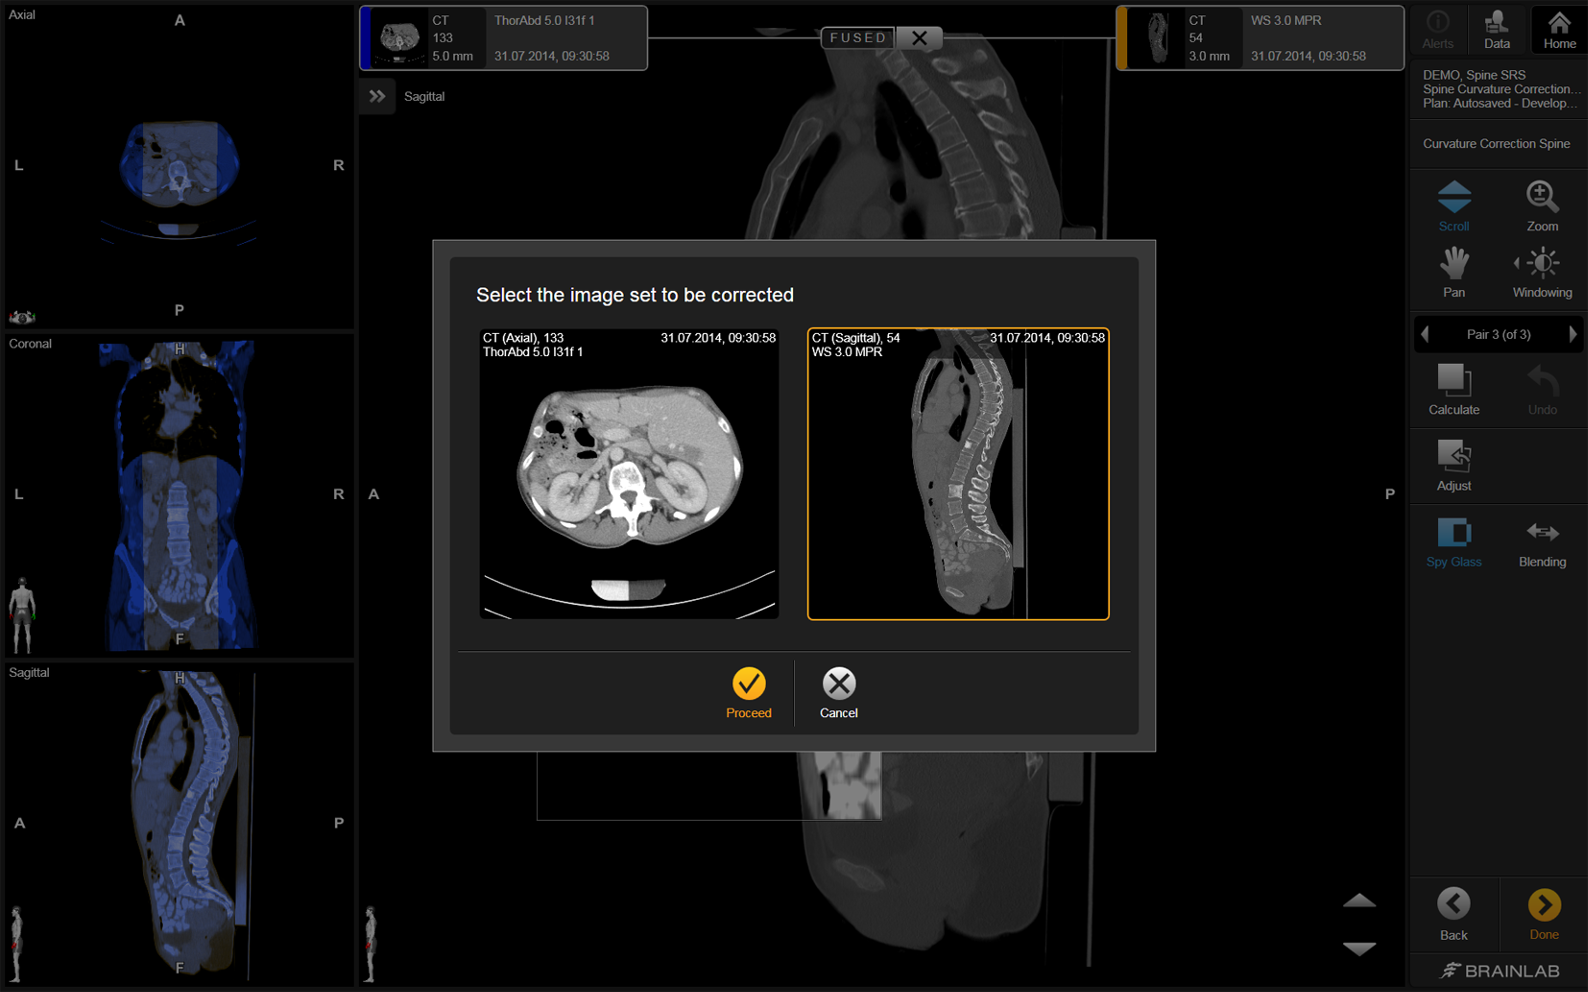Select the CT Sagittal WS 3.0 MPR set
The height and width of the screenshot is (992, 1588).
point(958,474)
